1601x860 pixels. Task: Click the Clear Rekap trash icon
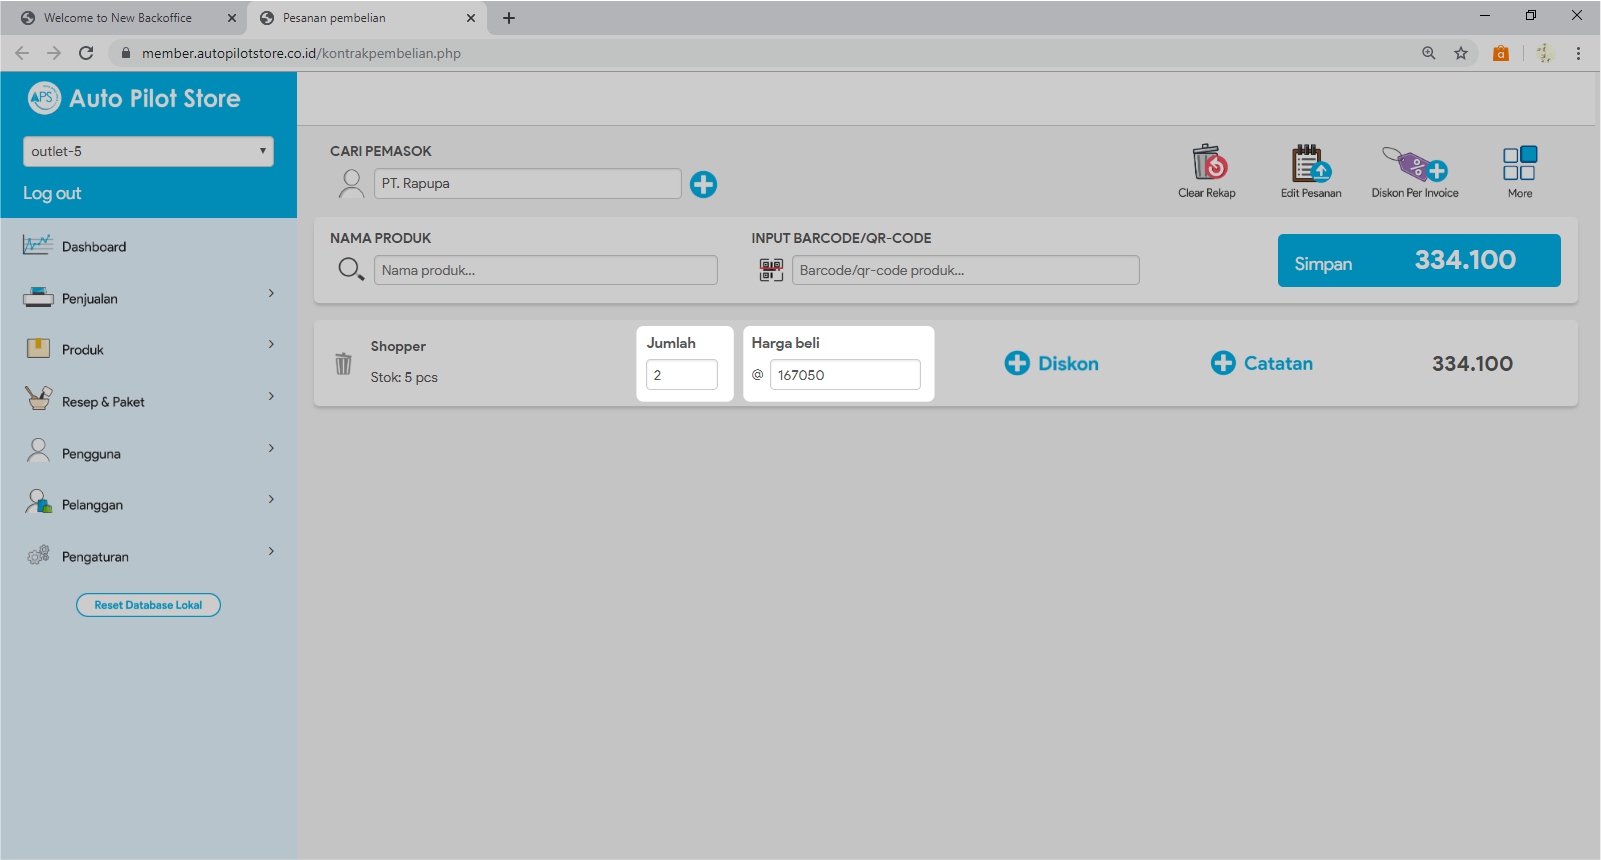(x=1207, y=163)
